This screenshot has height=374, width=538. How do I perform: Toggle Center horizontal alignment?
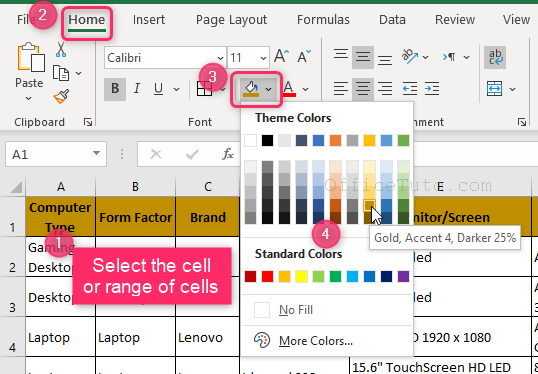pyautogui.click(x=363, y=89)
